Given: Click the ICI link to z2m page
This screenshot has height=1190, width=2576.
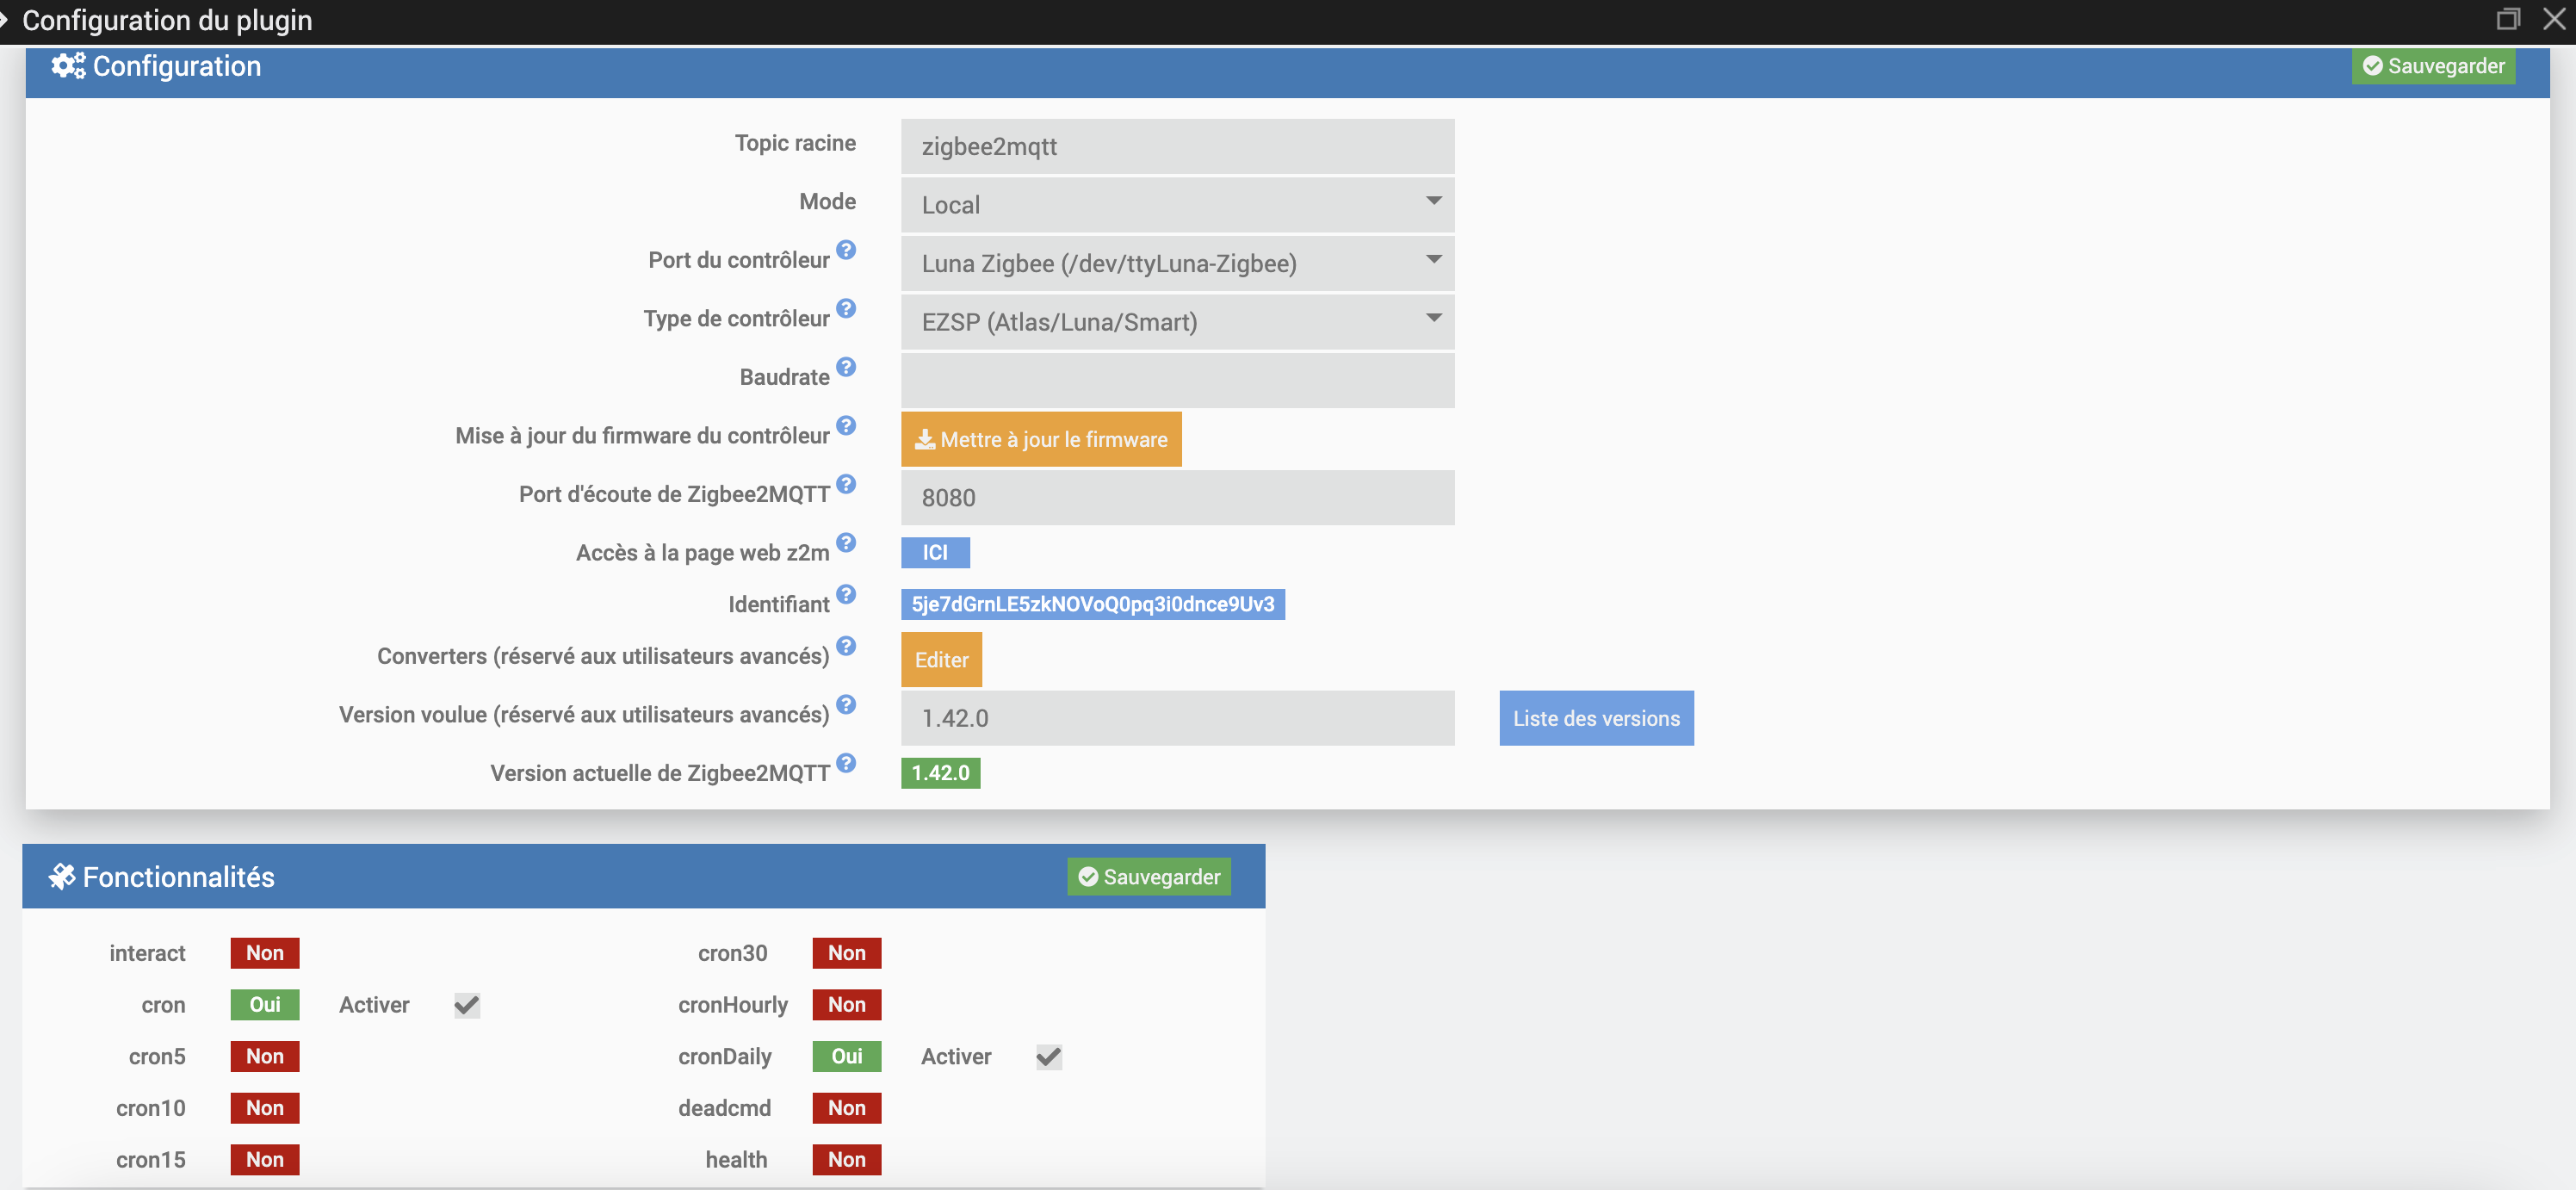Looking at the screenshot, I should (934, 553).
